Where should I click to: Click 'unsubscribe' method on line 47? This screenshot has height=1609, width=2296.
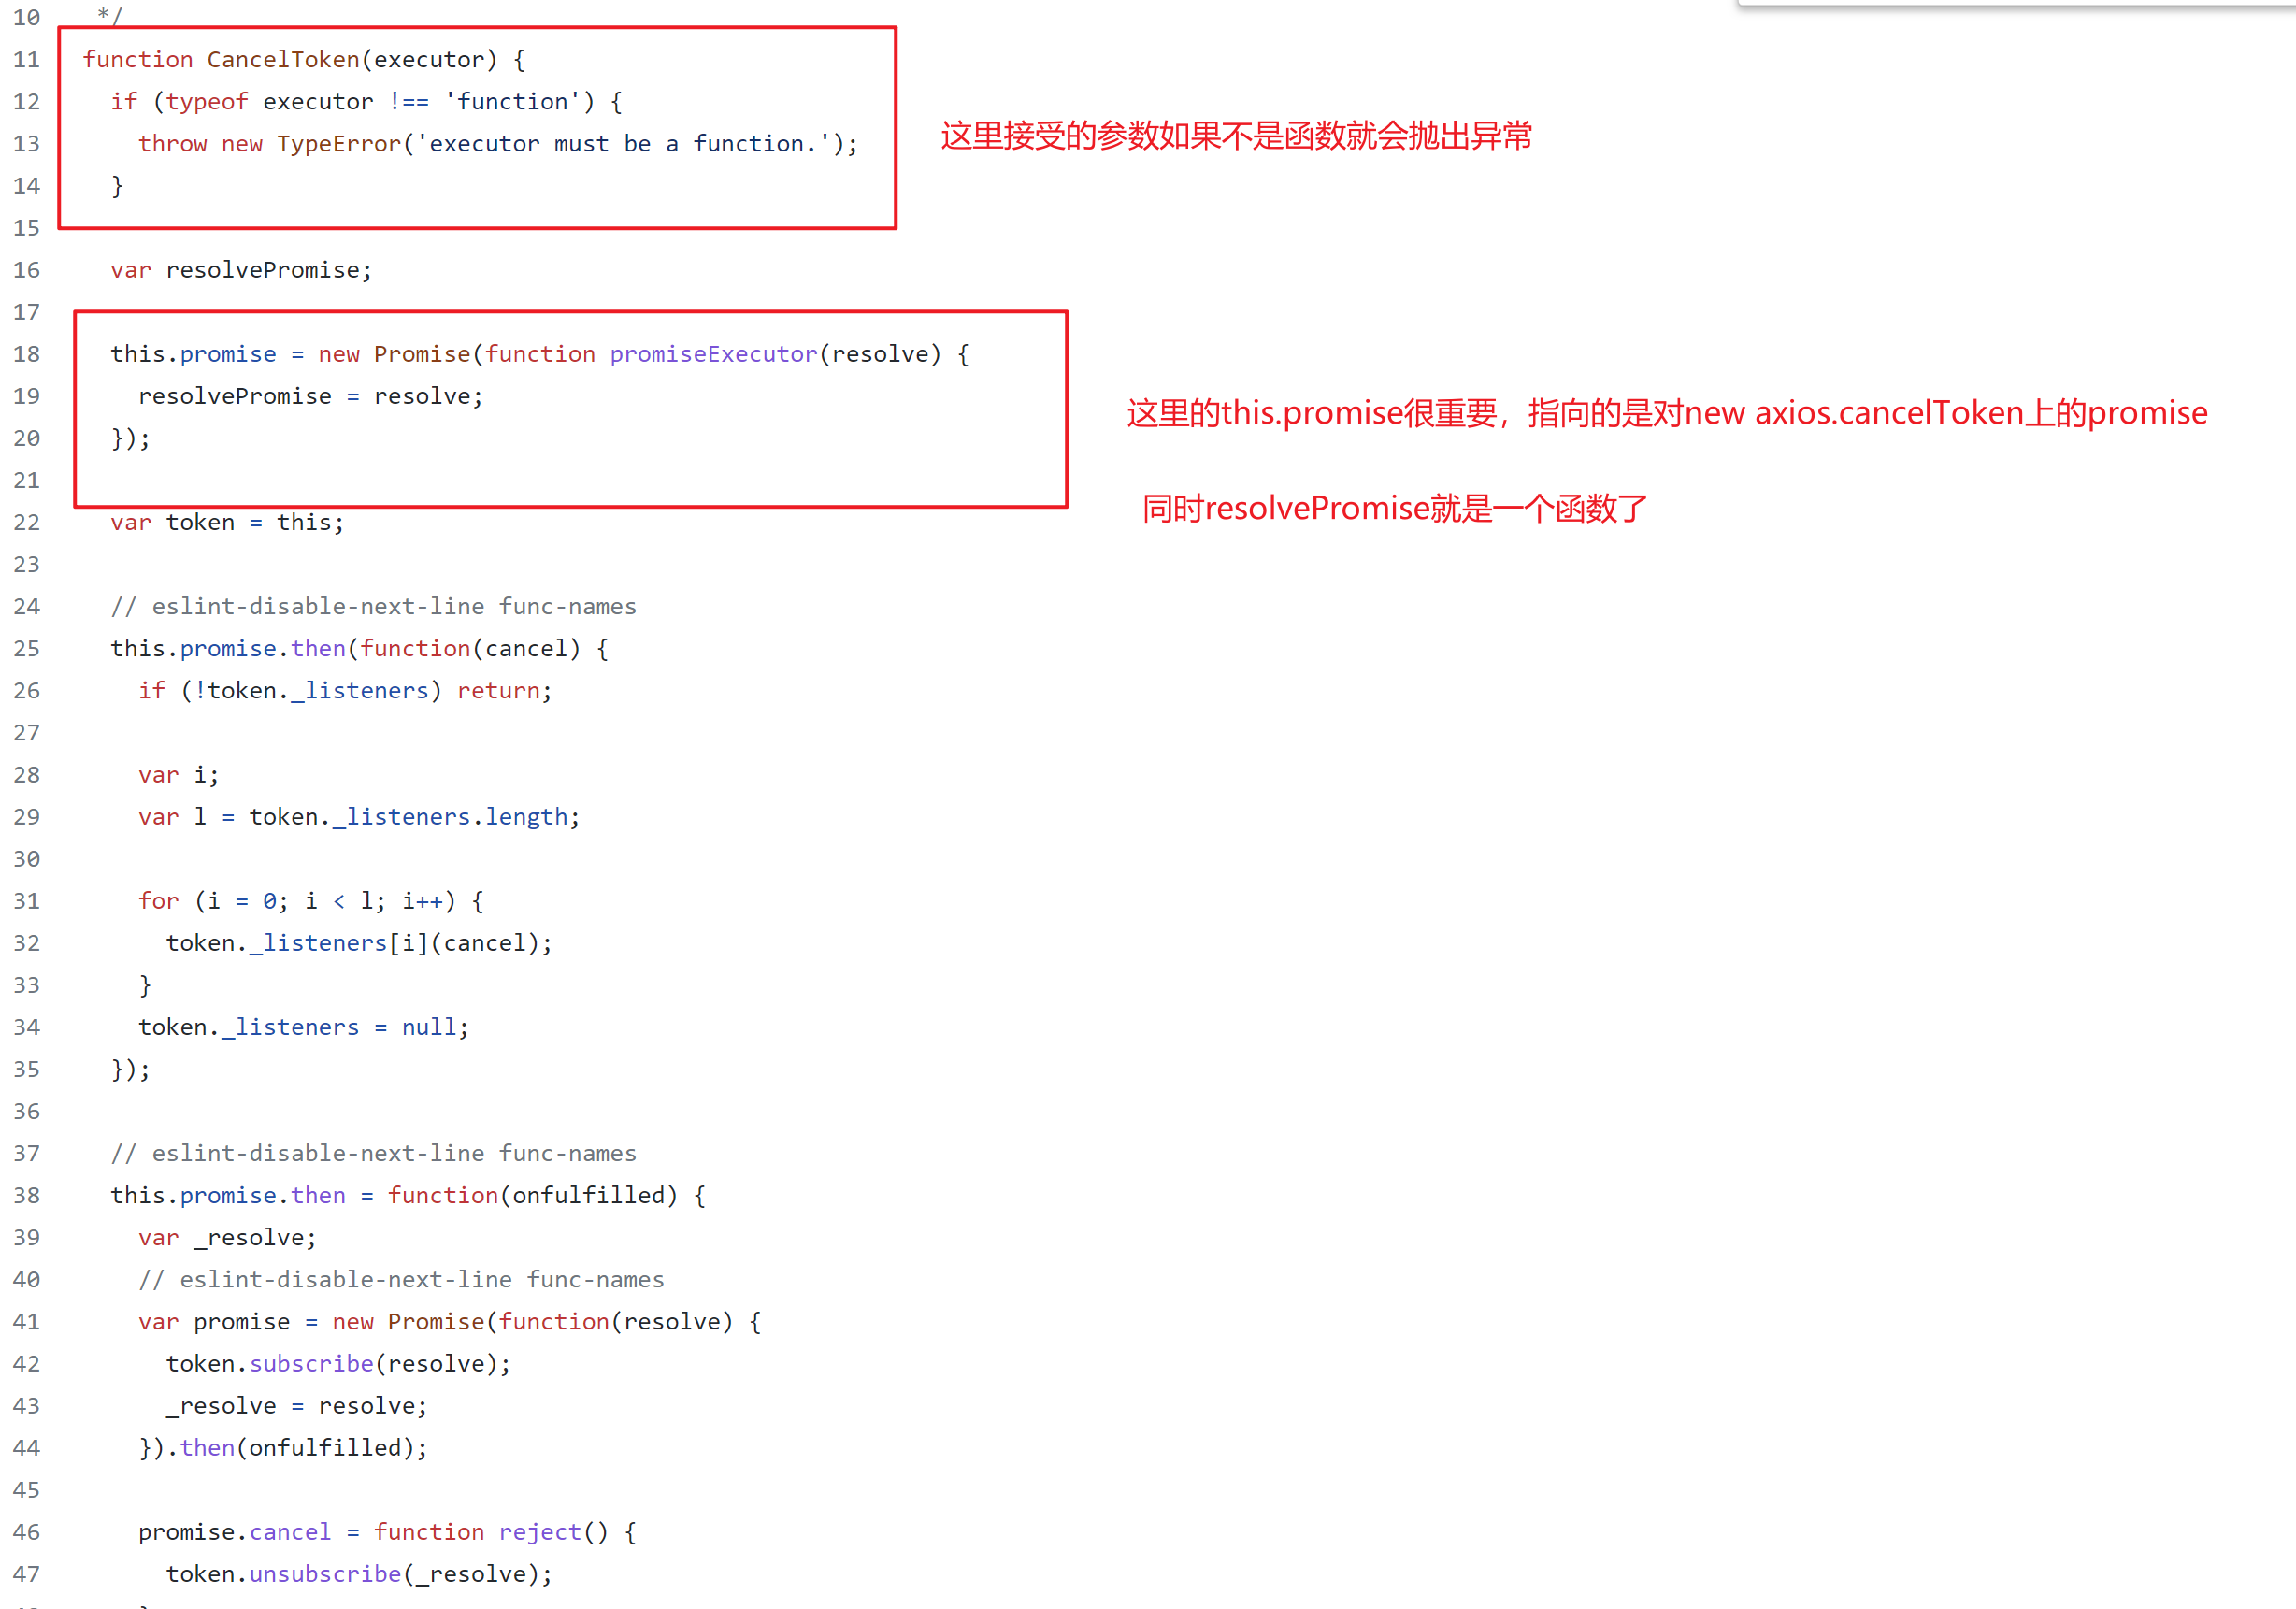pos(325,1574)
